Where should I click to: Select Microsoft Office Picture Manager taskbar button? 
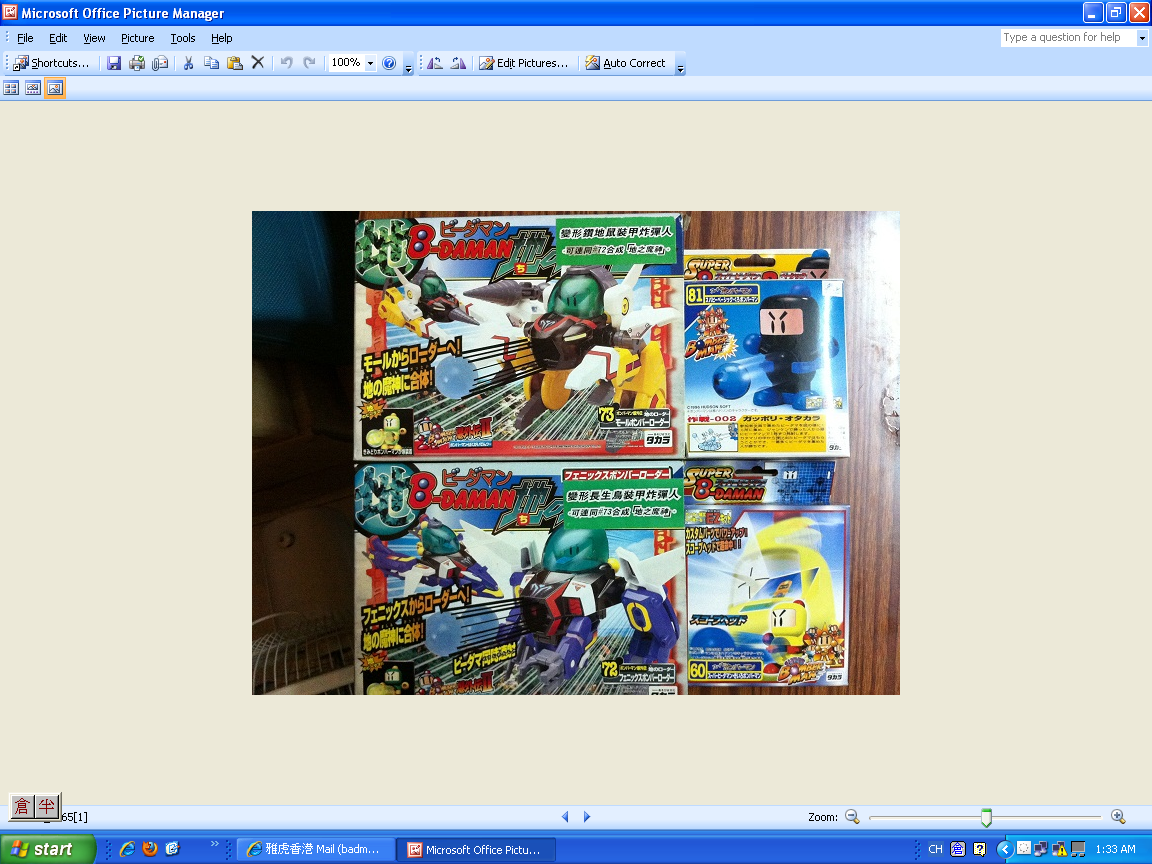click(x=476, y=849)
